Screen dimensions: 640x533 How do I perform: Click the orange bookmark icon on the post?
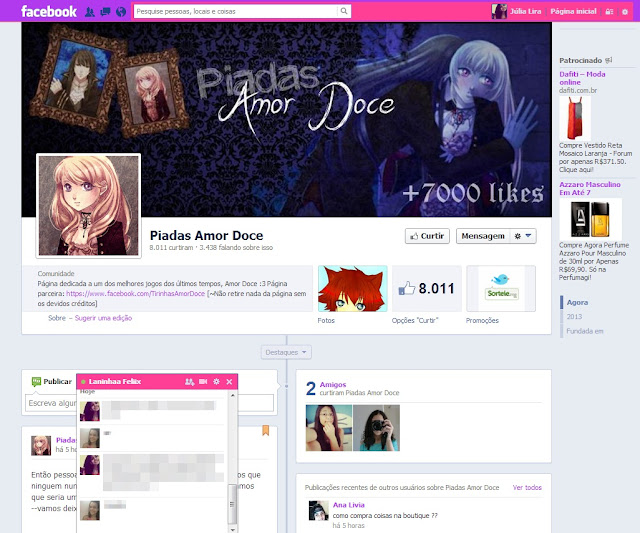coord(266,431)
